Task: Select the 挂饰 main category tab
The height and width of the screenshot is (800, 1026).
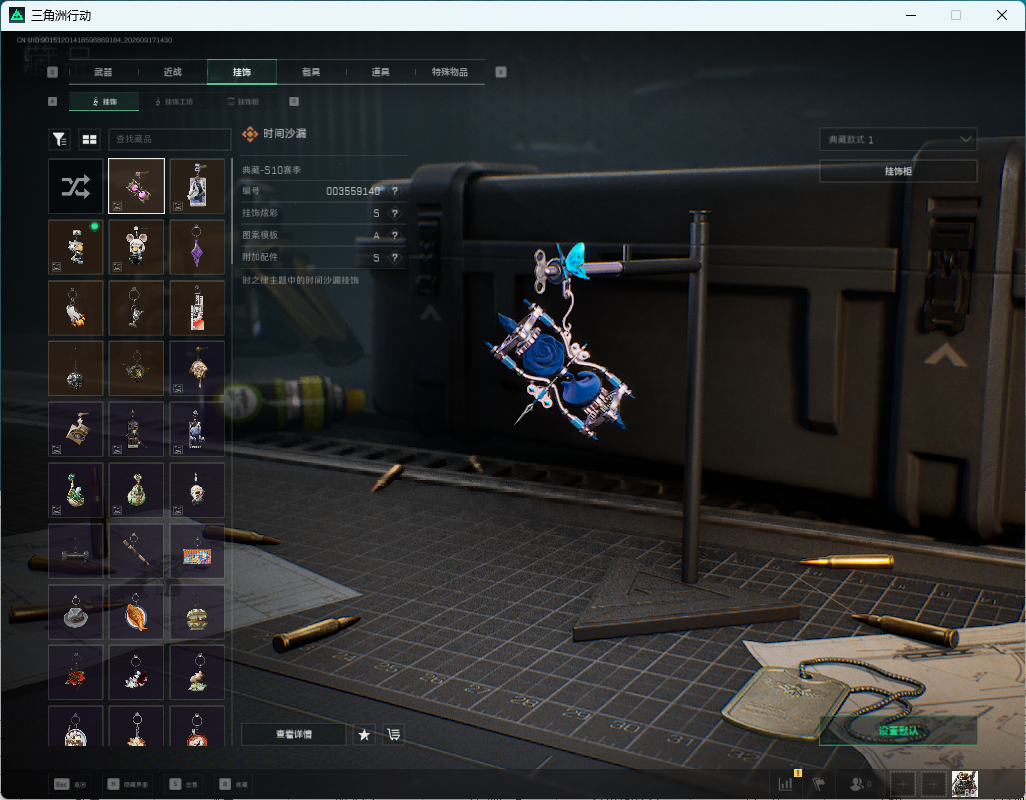Action: pos(242,72)
